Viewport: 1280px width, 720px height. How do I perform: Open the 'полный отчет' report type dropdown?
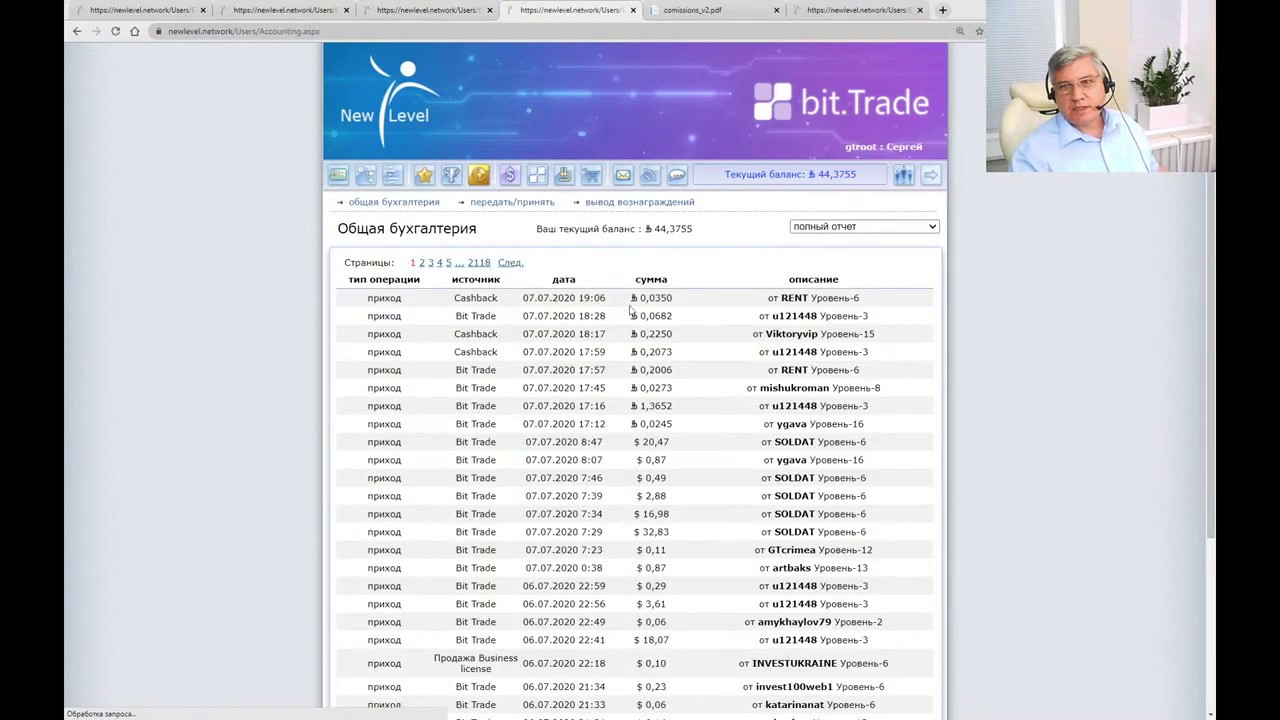(x=864, y=226)
